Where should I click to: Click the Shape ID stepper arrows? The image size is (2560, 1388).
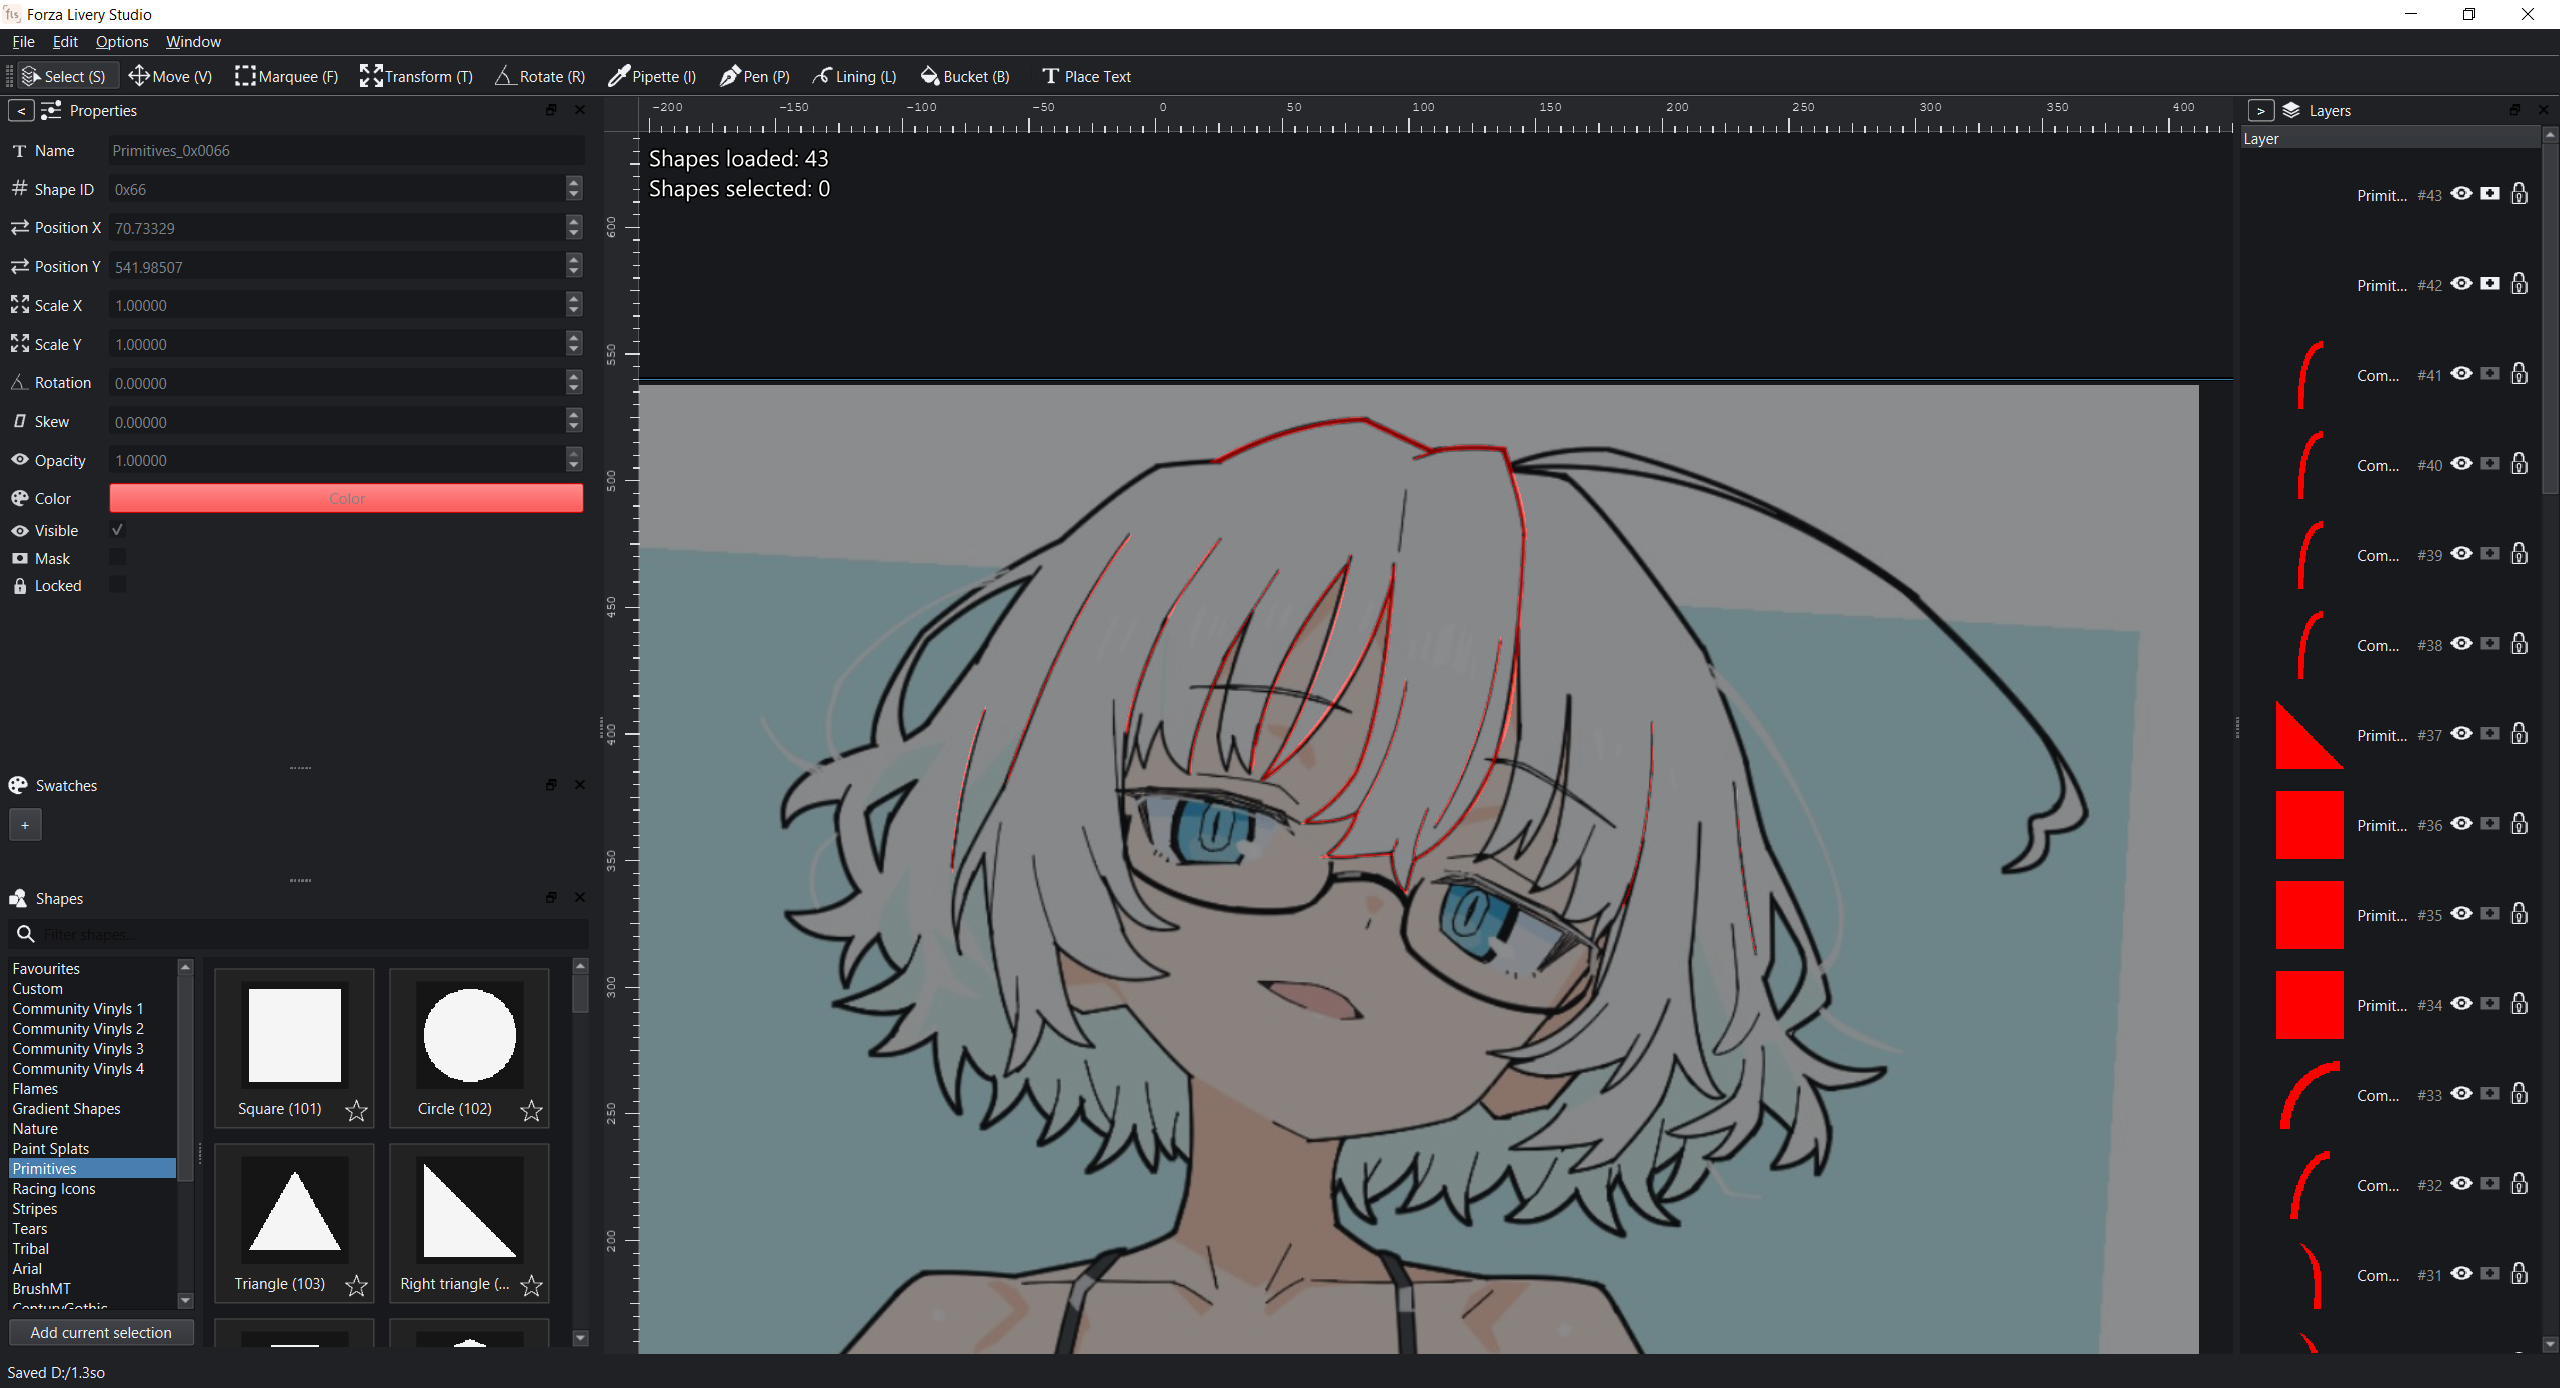point(574,189)
